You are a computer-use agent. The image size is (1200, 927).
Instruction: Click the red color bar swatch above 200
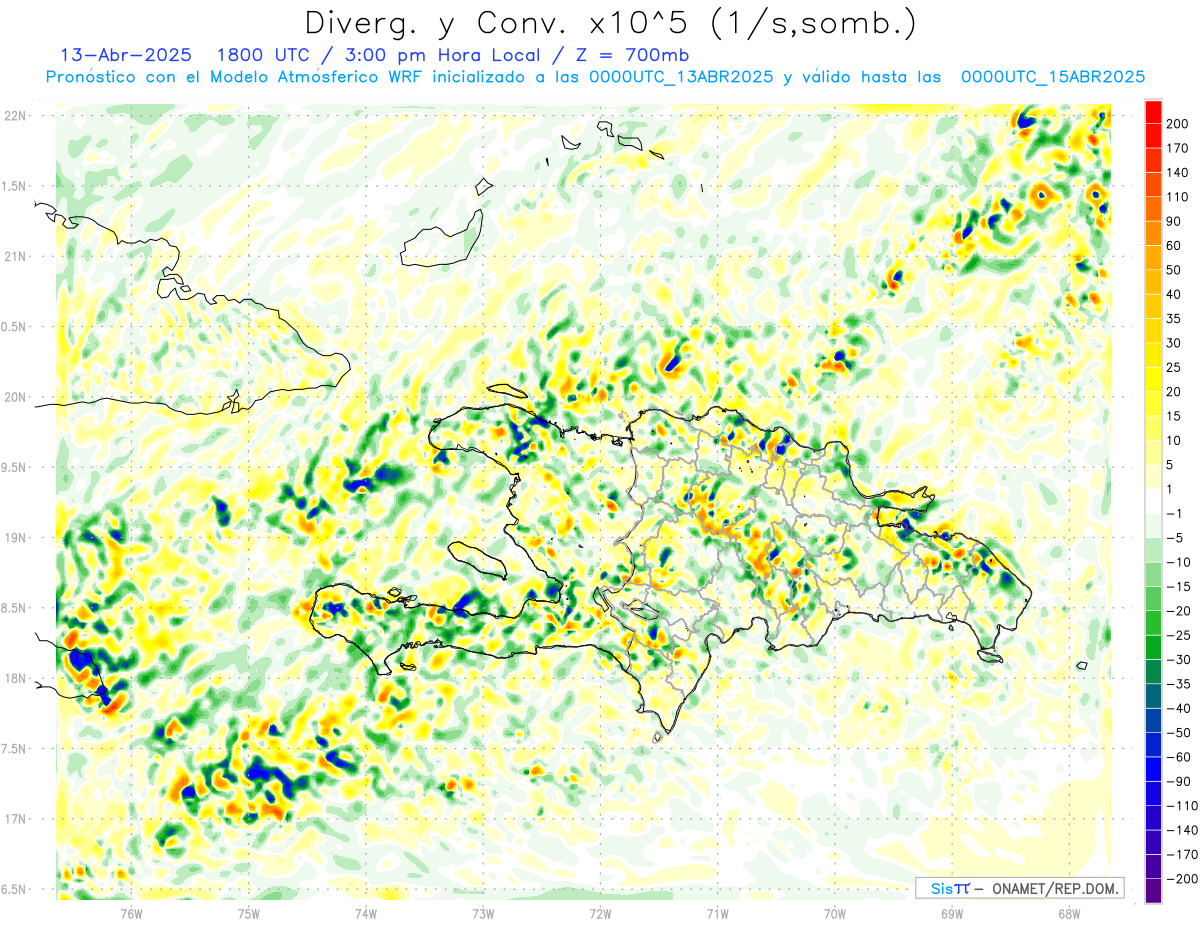[1153, 111]
